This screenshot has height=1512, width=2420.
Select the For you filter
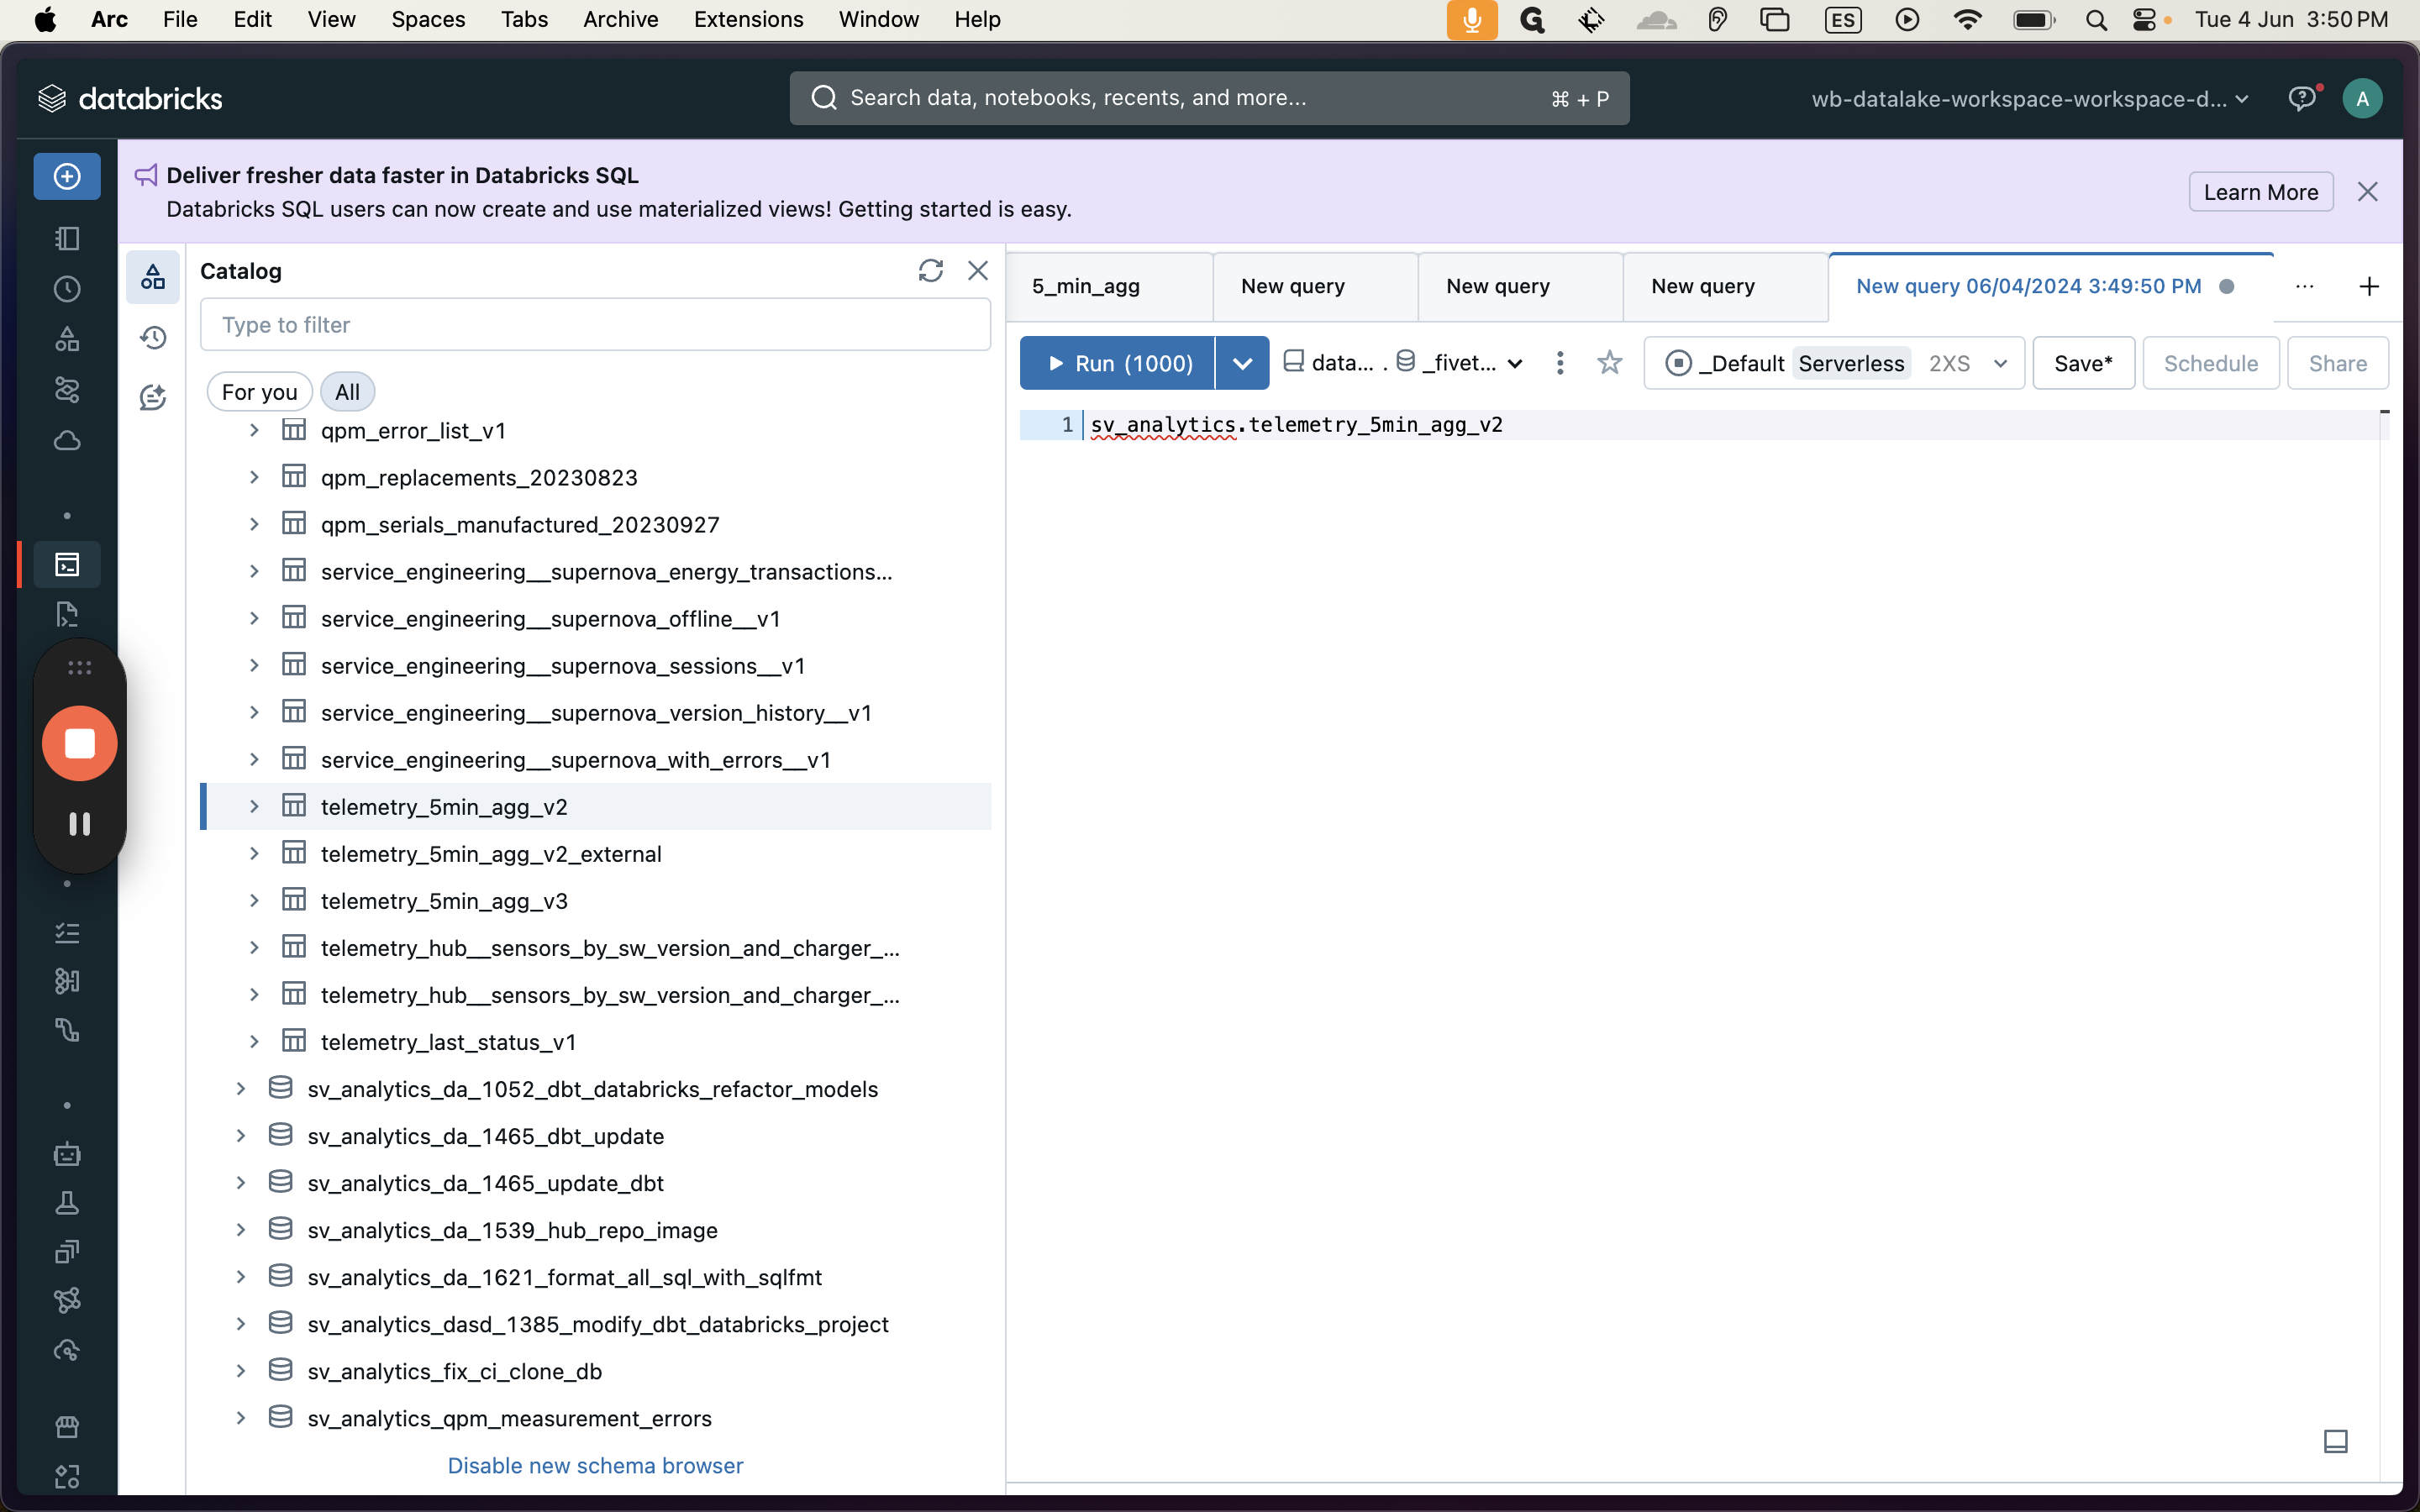coord(260,392)
